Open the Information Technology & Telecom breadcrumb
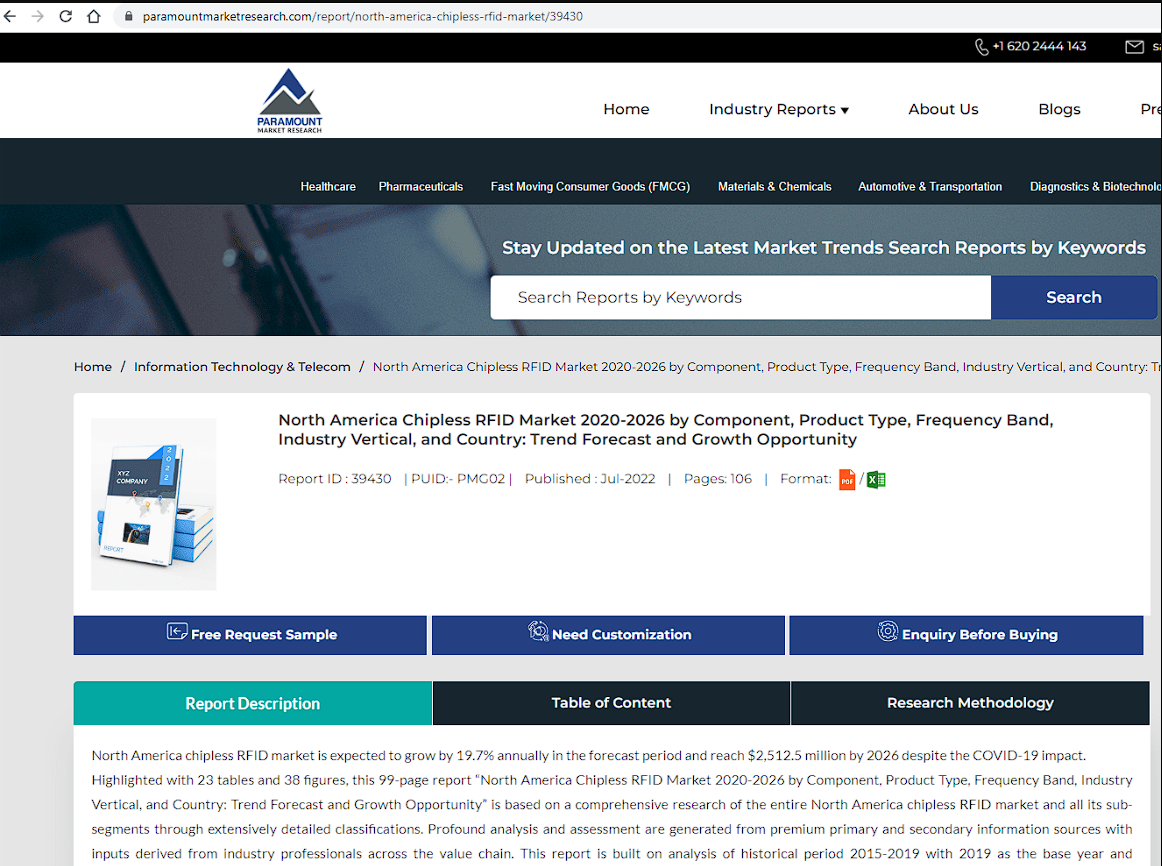This screenshot has height=866, width=1162. pyautogui.click(x=242, y=367)
